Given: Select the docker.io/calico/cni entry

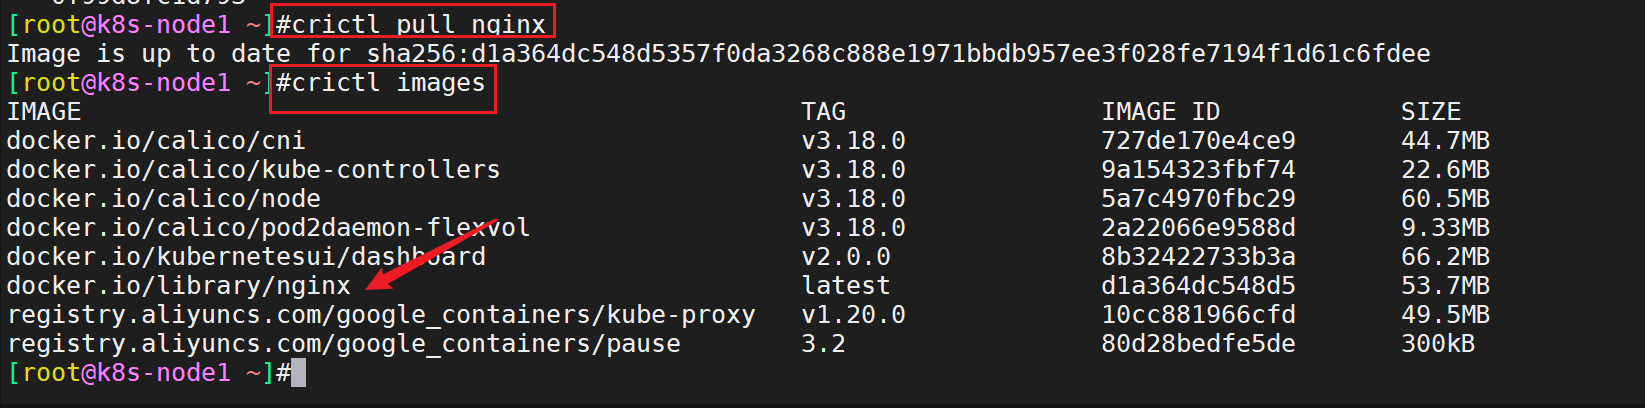Looking at the screenshot, I should click(x=156, y=141).
